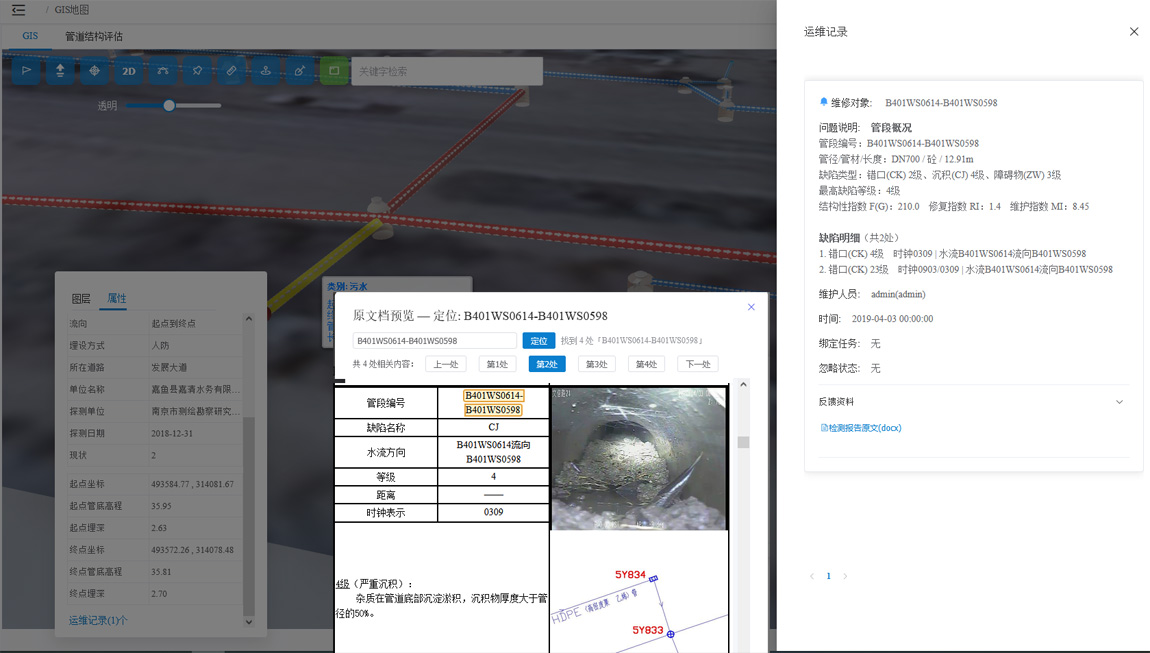Click the highlighted B401WS0614- cell text
The width and height of the screenshot is (1150, 653).
click(x=493, y=395)
